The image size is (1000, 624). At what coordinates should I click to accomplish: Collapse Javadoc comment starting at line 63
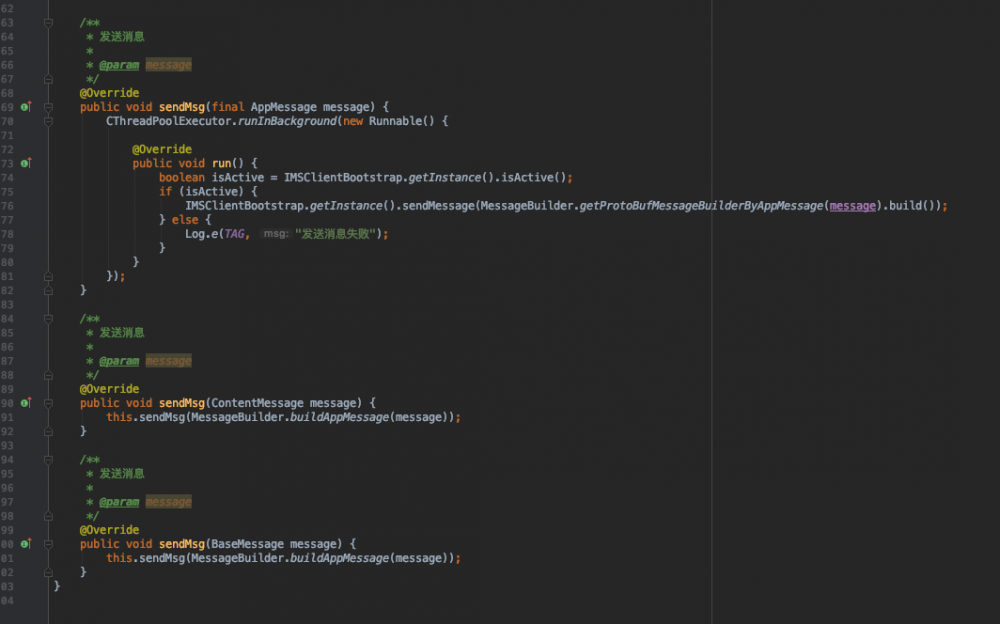[x=48, y=23]
